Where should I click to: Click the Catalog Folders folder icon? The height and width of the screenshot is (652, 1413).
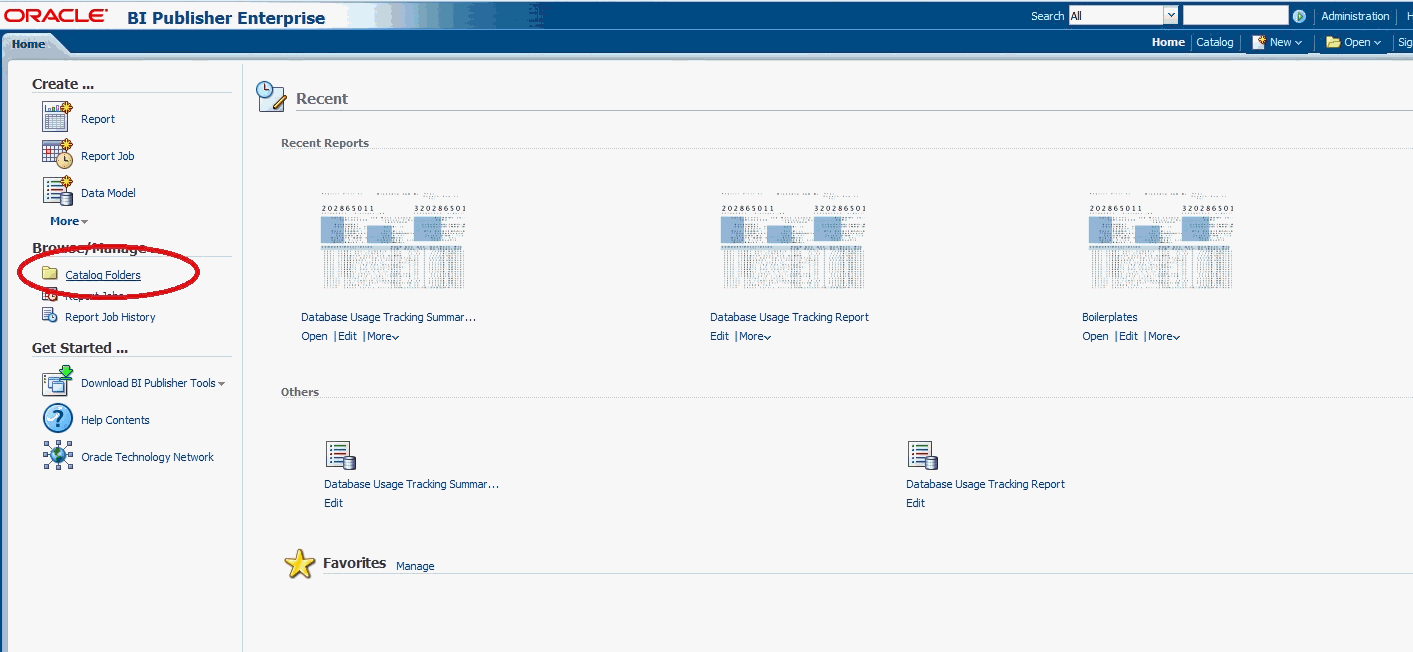coord(50,273)
